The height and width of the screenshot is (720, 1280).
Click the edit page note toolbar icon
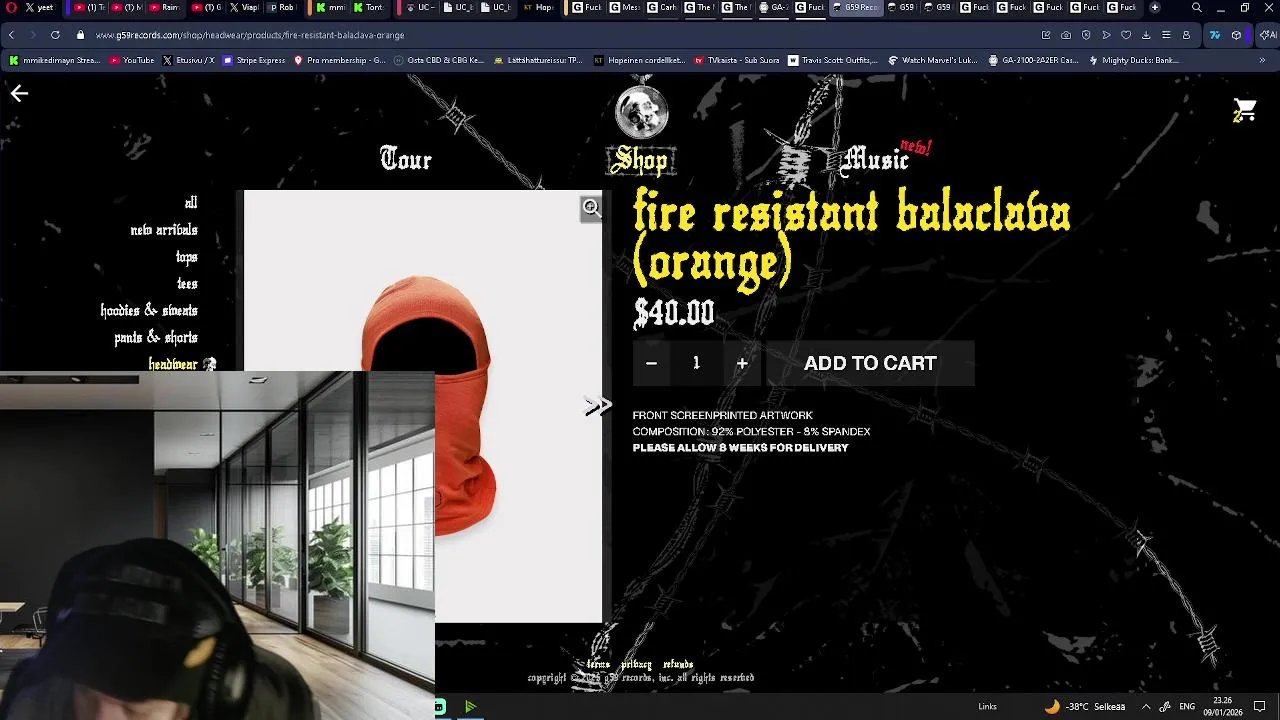pos(1046,35)
